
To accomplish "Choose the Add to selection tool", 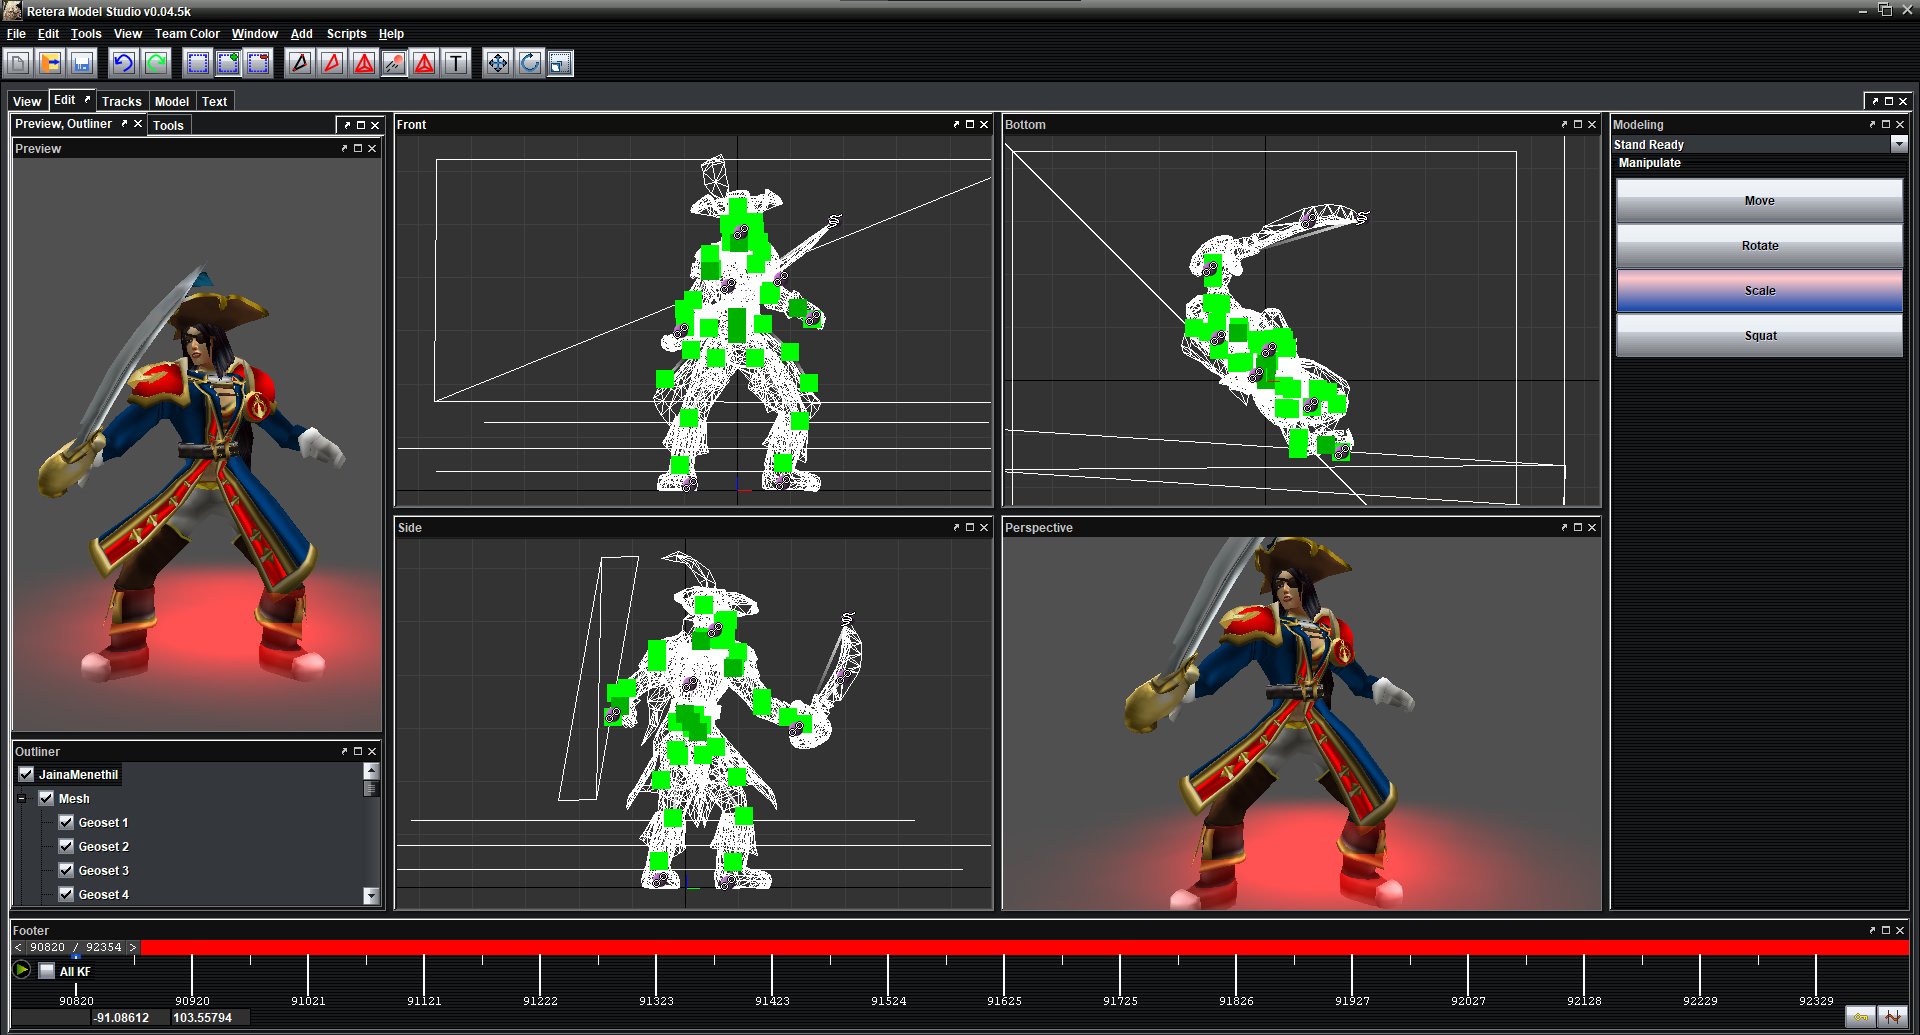I will click(x=229, y=64).
